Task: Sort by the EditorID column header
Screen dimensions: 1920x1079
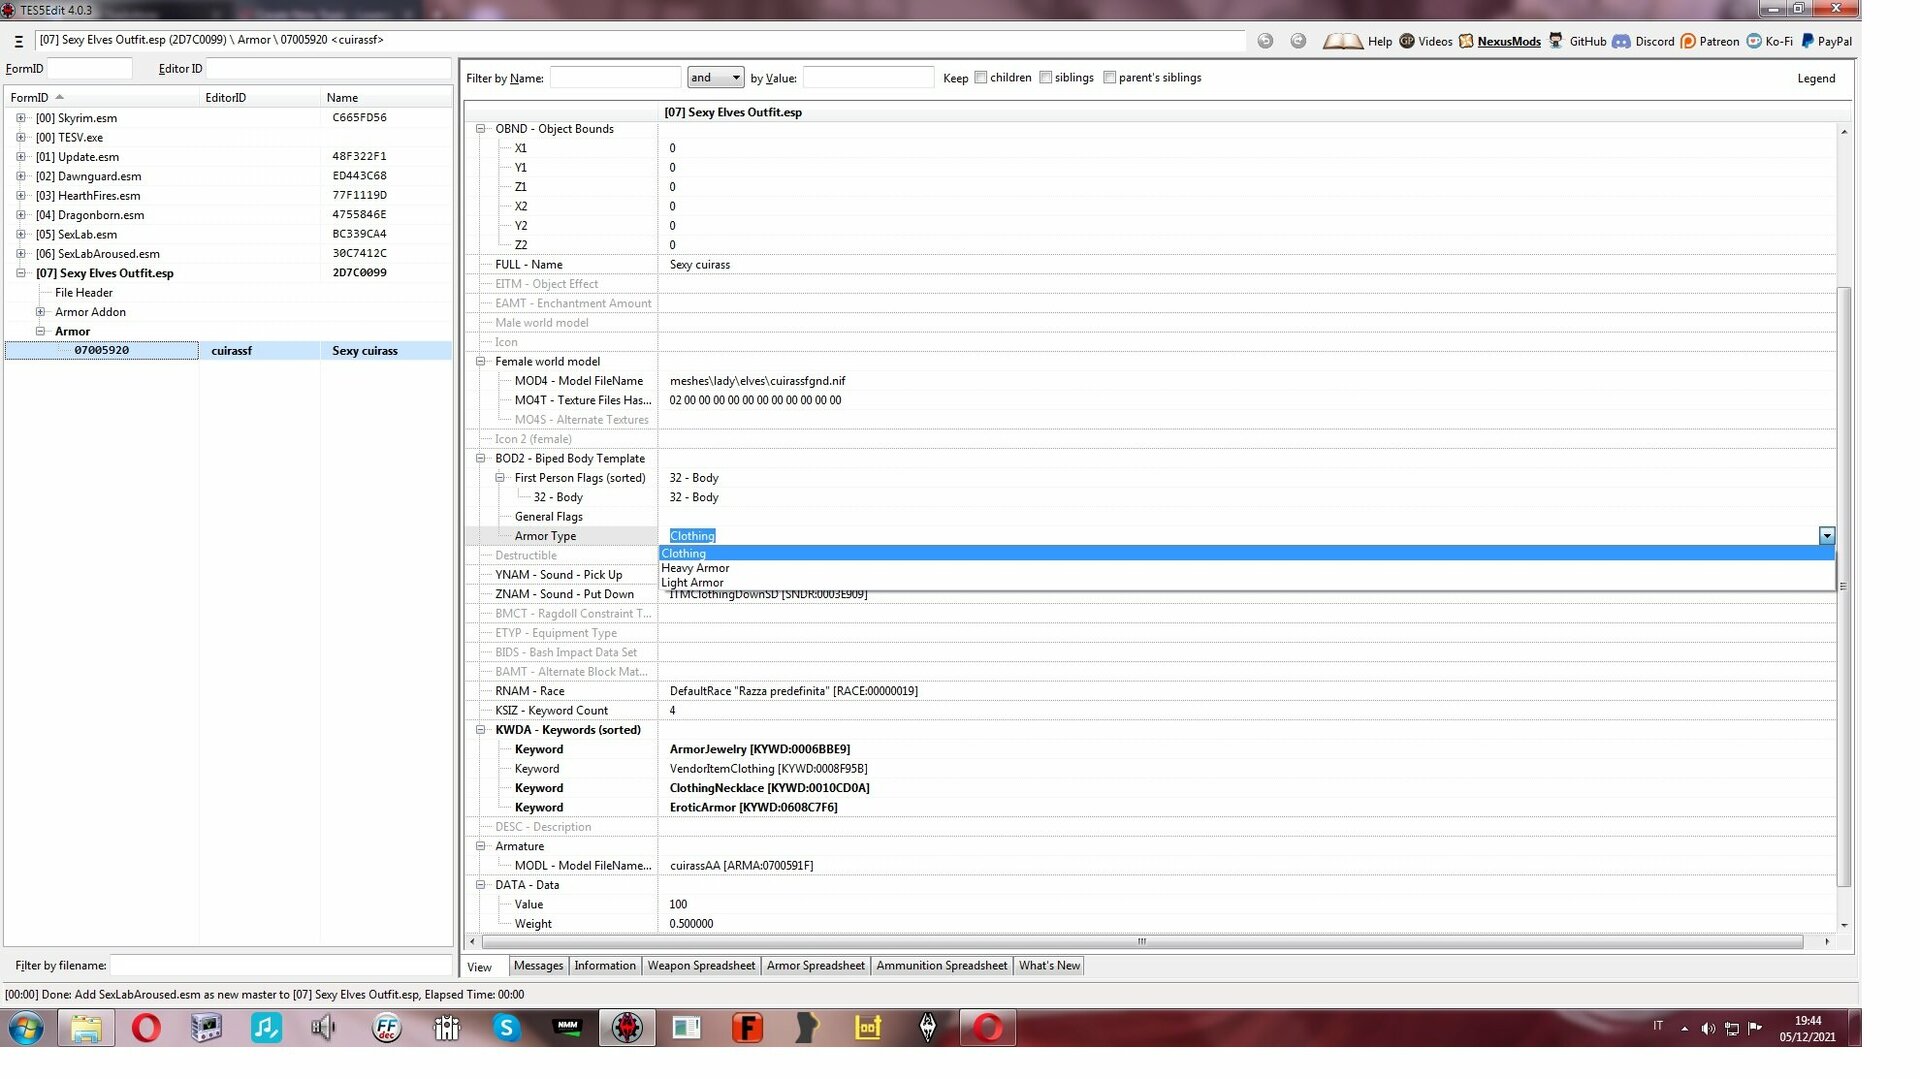Action: click(260, 98)
